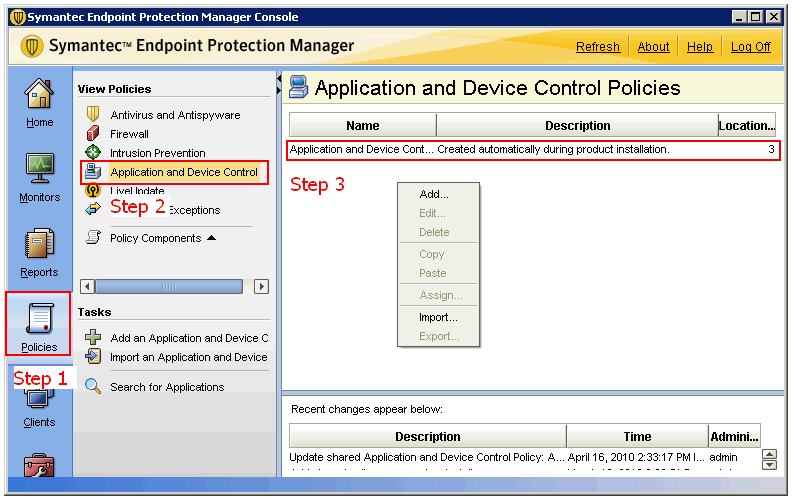The width and height of the screenshot is (792, 499).
Task: Collapse left pane with splitter arrow
Action: [x=279, y=78]
